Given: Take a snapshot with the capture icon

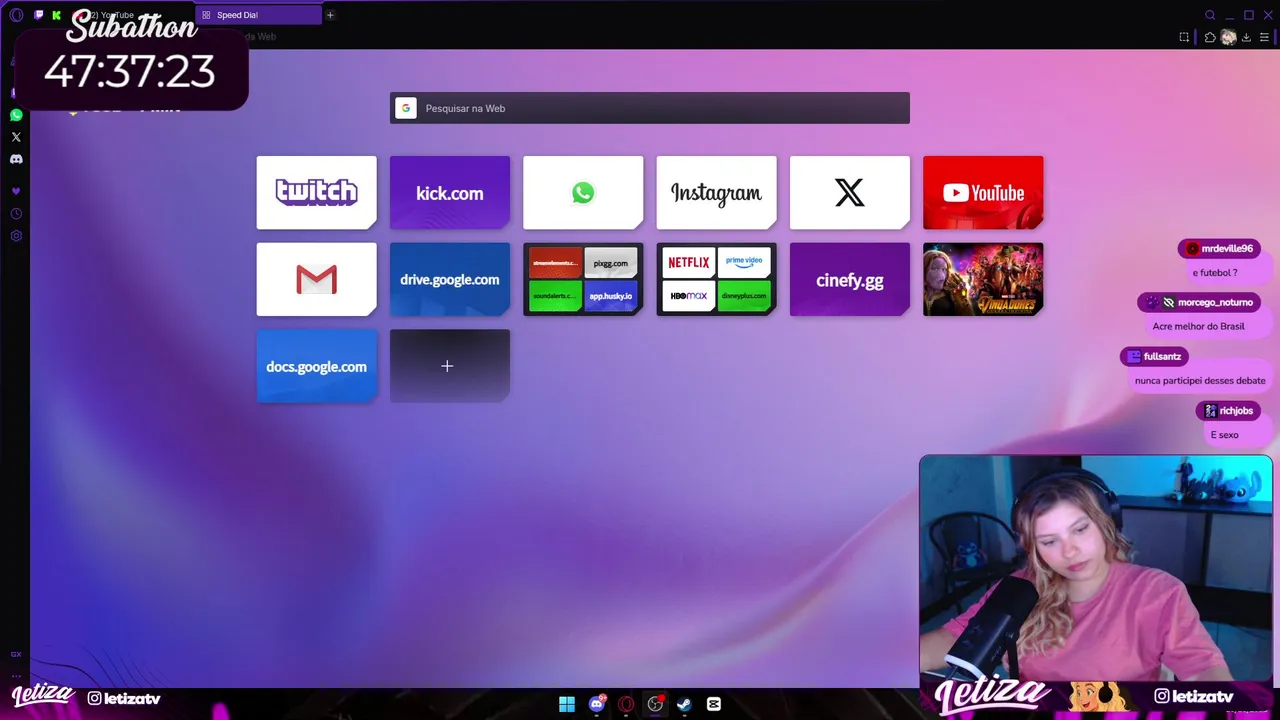Looking at the screenshot, I should [x=1184, y=37].
